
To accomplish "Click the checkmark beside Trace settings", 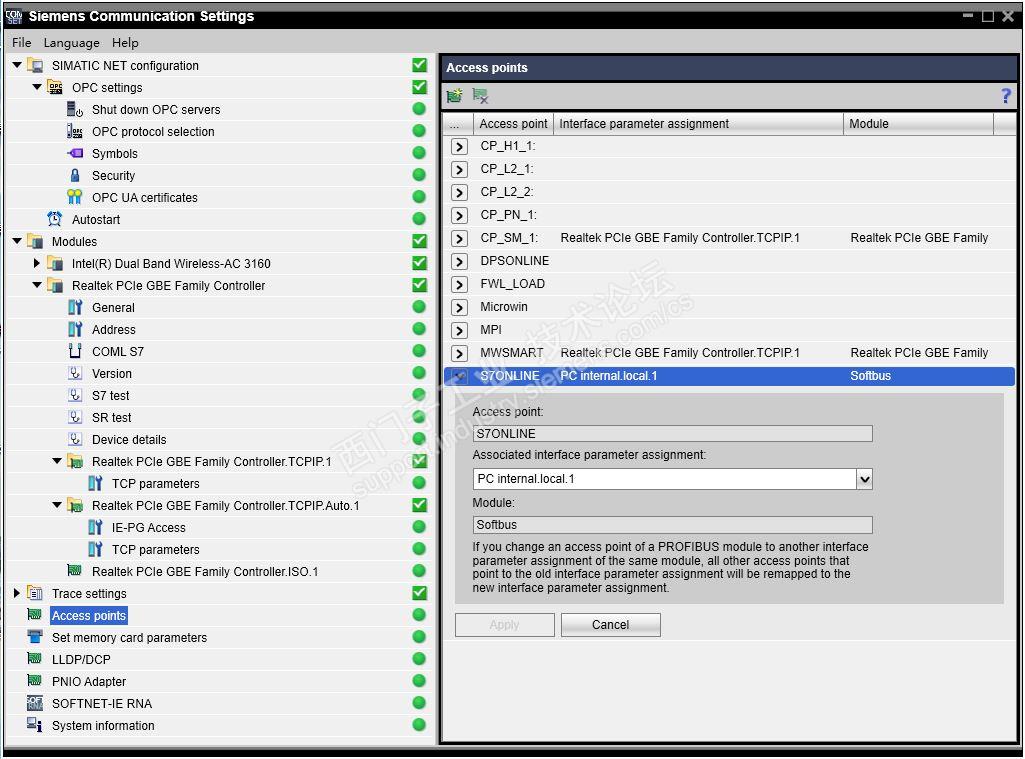I will [x=420, y=593].
